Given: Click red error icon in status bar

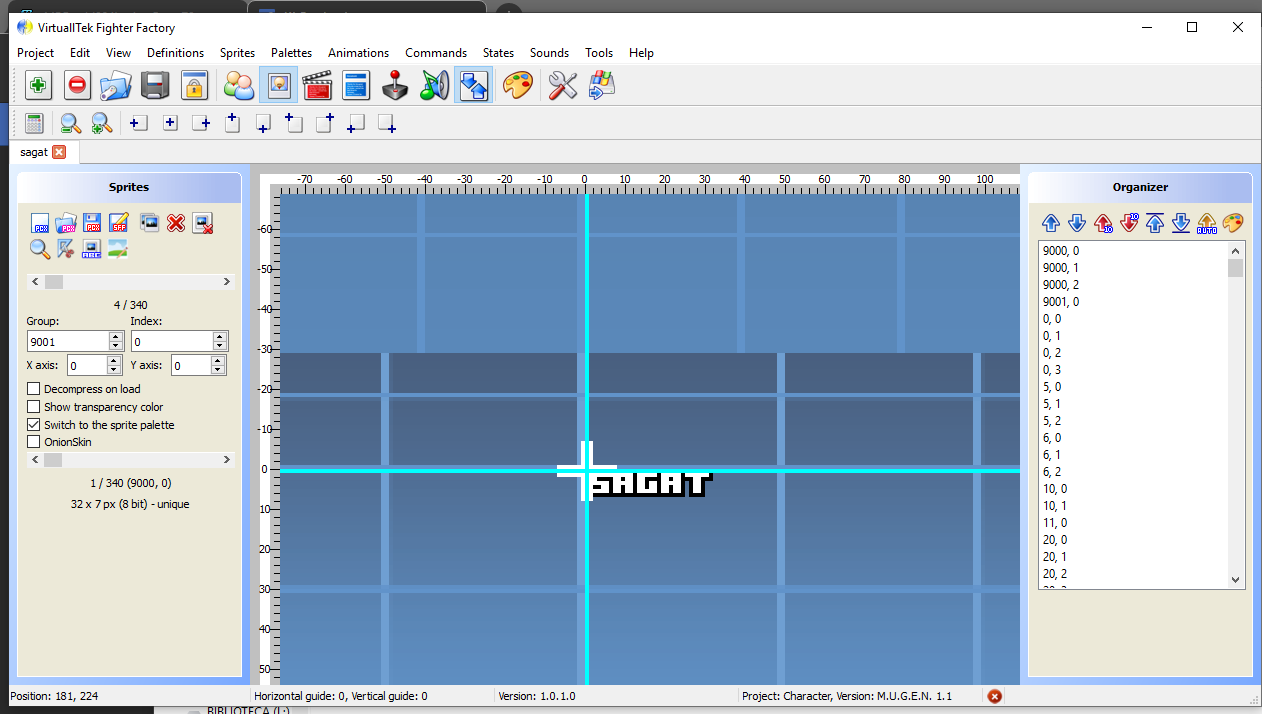Looking at the screenshot, I should pyautogui.click(x=995, y=696).
